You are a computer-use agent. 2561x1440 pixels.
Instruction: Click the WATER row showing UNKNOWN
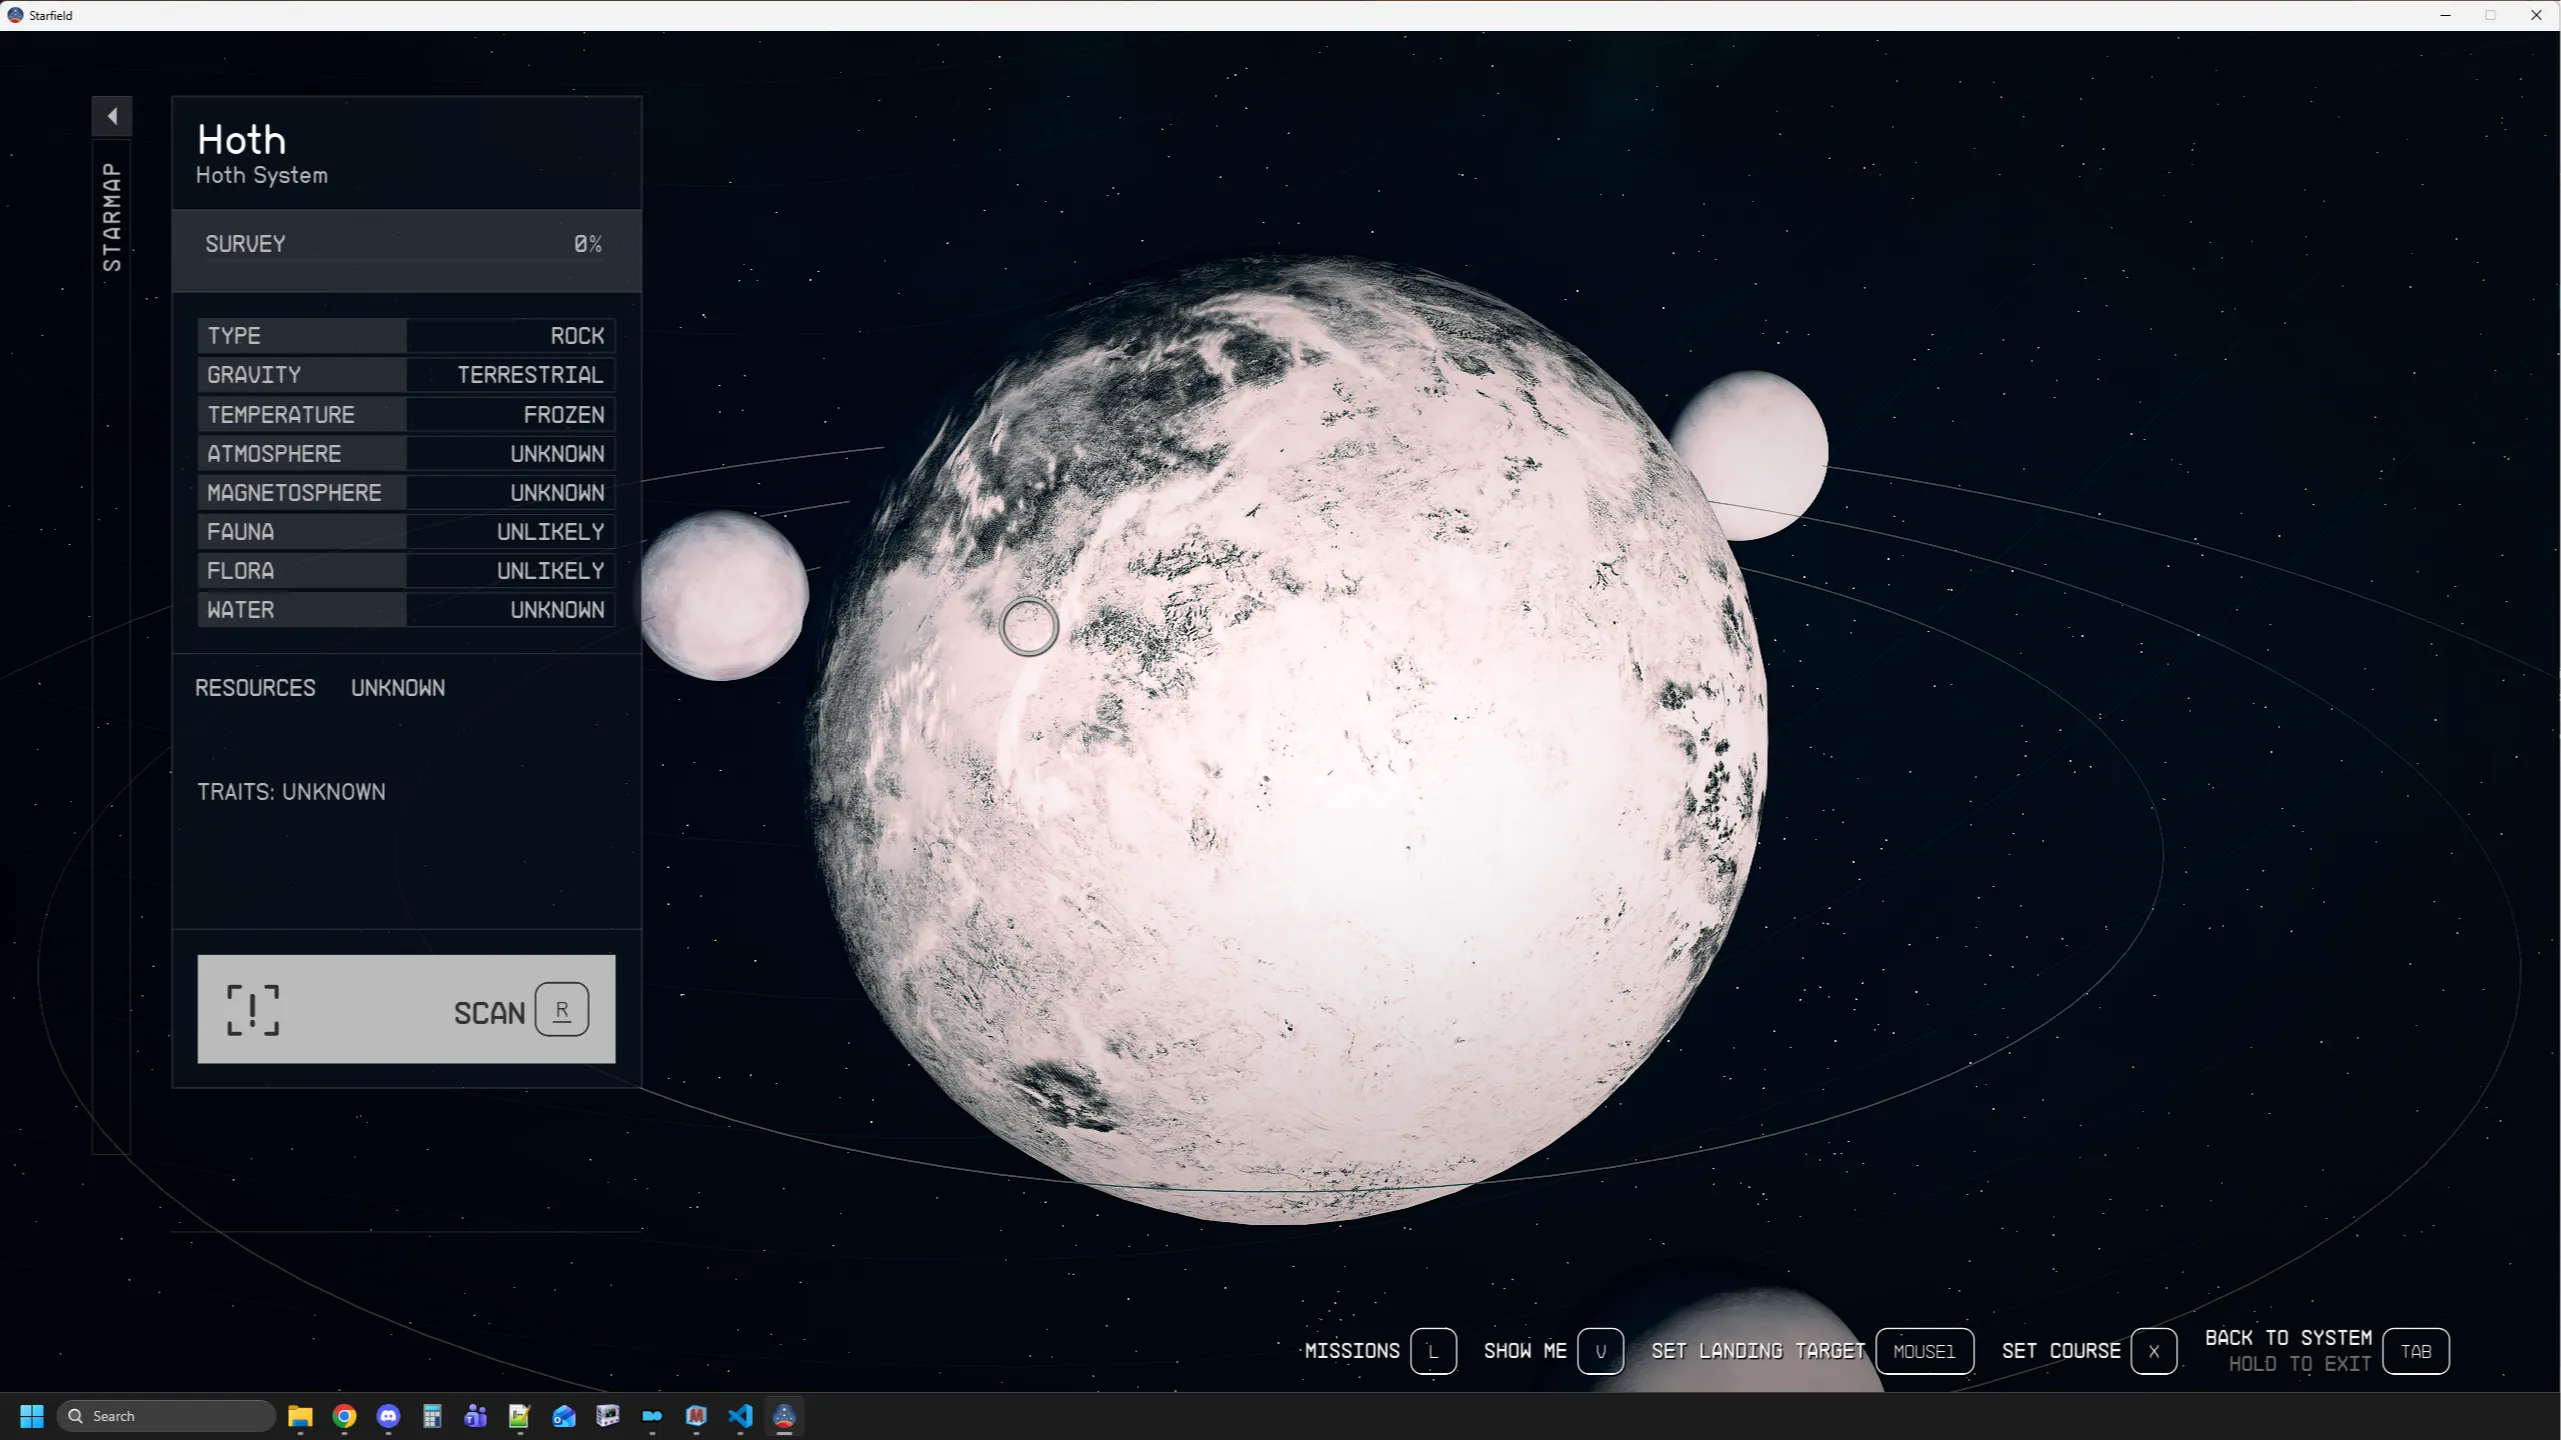pos(406,610)
